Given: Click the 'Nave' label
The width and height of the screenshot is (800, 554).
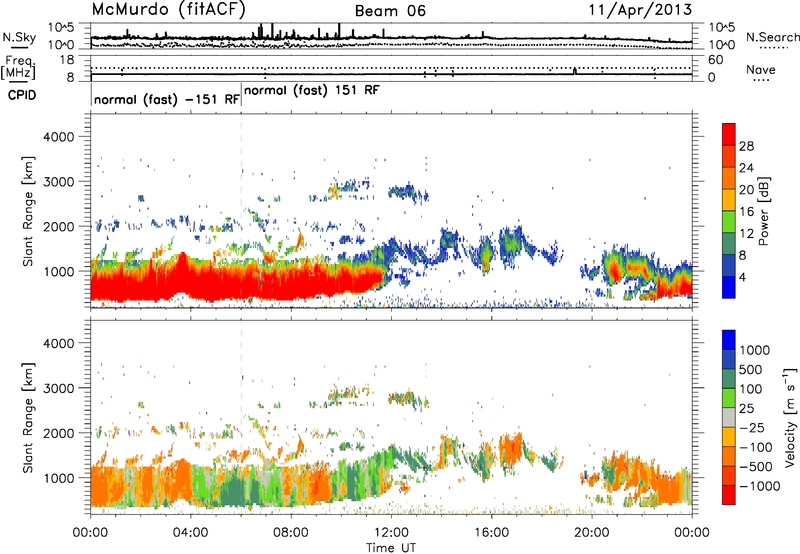Looking at the screenshot, I should click(761, 69).
